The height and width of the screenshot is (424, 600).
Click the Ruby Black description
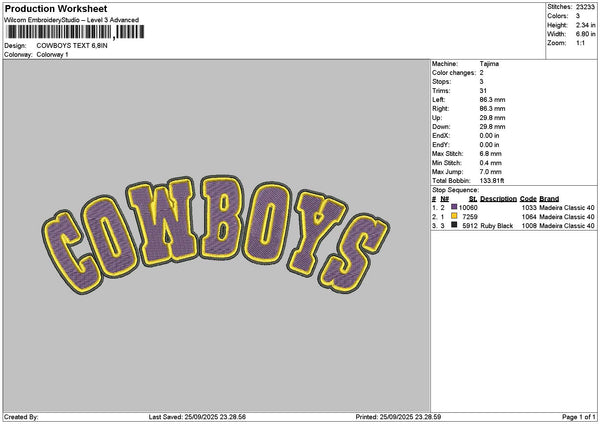pyautogui.click(x=497, y=226)
